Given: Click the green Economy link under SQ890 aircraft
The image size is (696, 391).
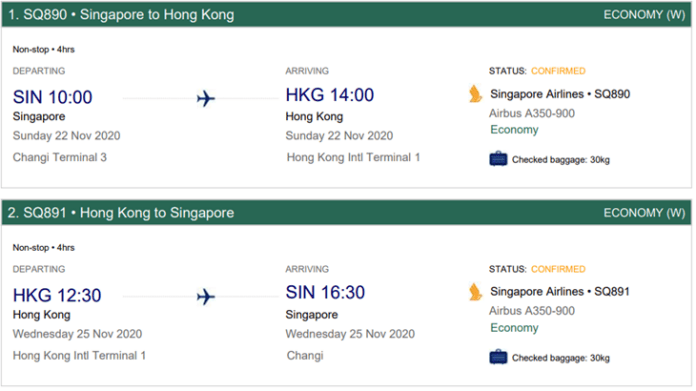Looking at the screenshot, I should pos(514,130).
